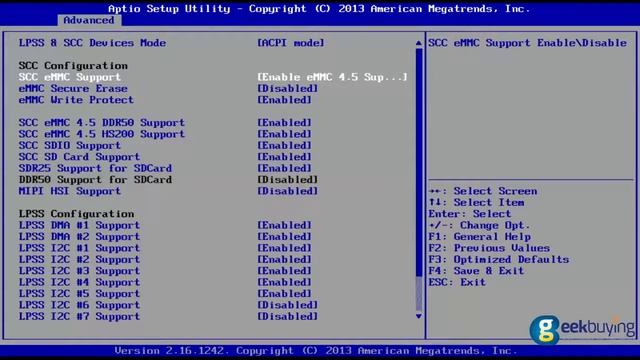Viewport: 640px width, 360px height.
Task: Select SCC eMMC Support row
Action: coord(70,77)
